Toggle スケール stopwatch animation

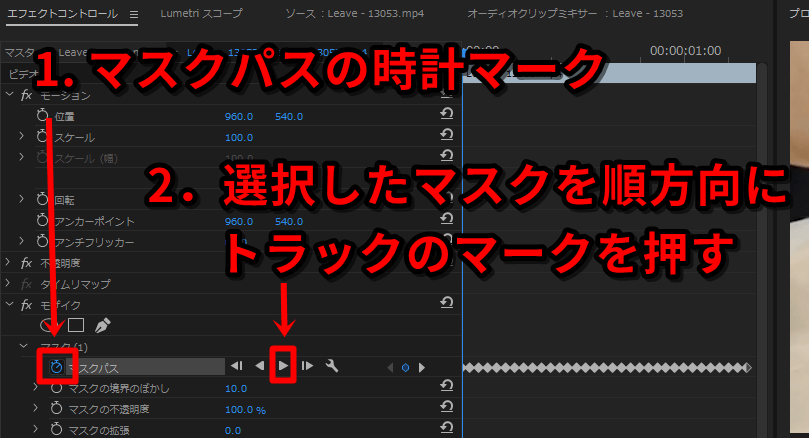[42, 136]
